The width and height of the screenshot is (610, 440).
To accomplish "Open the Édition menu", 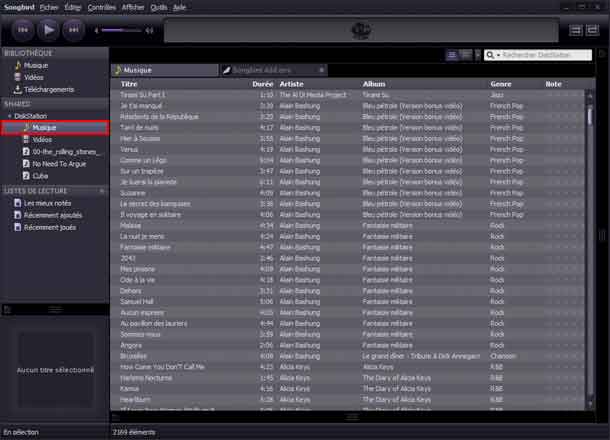I will pos(73,7).
